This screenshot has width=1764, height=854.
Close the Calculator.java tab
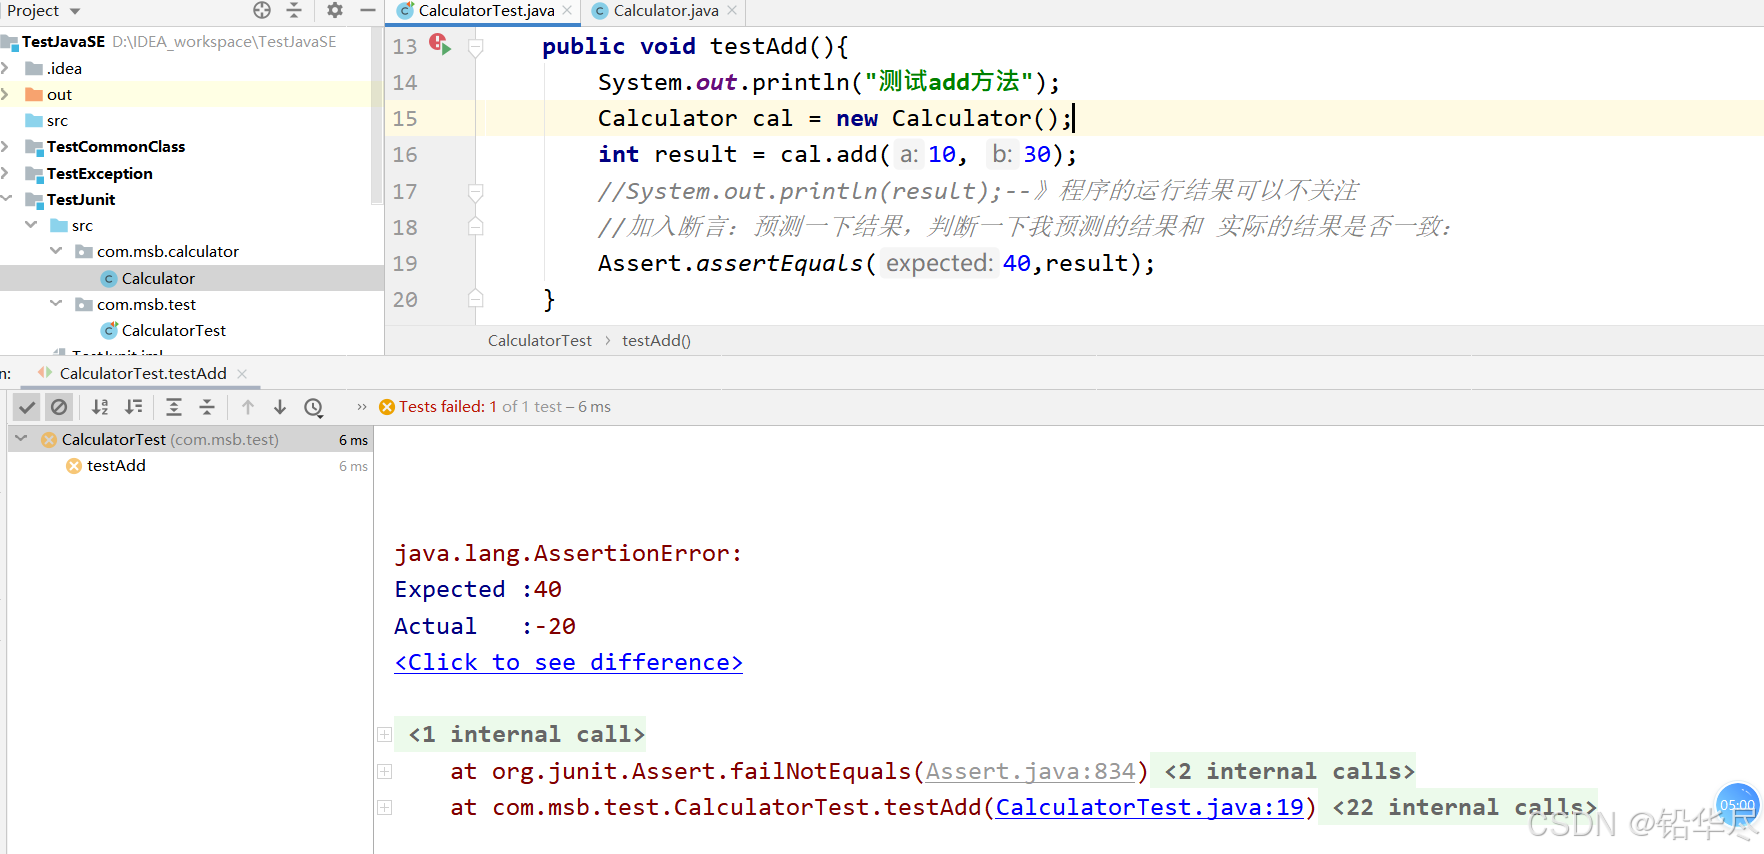pos(732,10)
